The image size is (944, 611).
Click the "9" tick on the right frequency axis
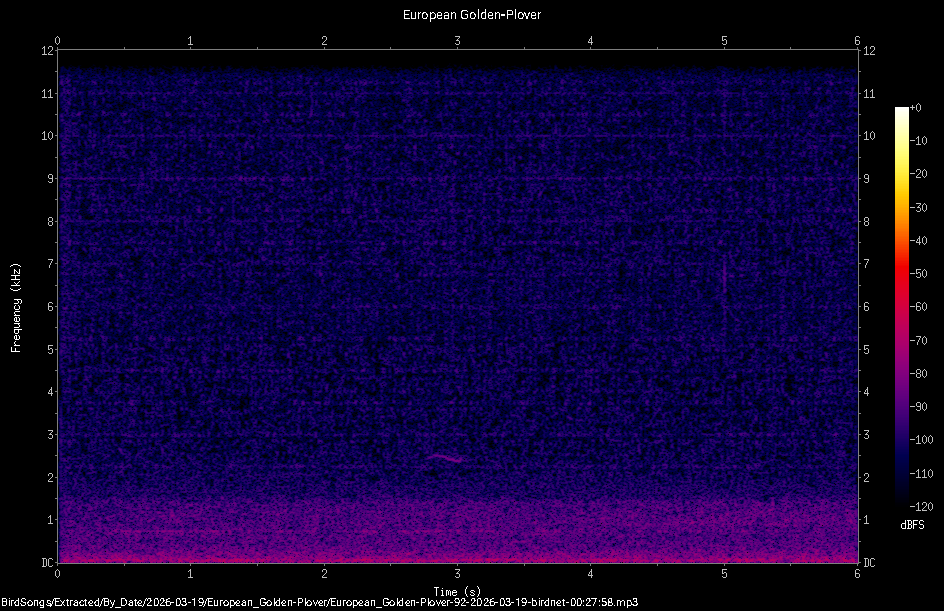[866, 178]
